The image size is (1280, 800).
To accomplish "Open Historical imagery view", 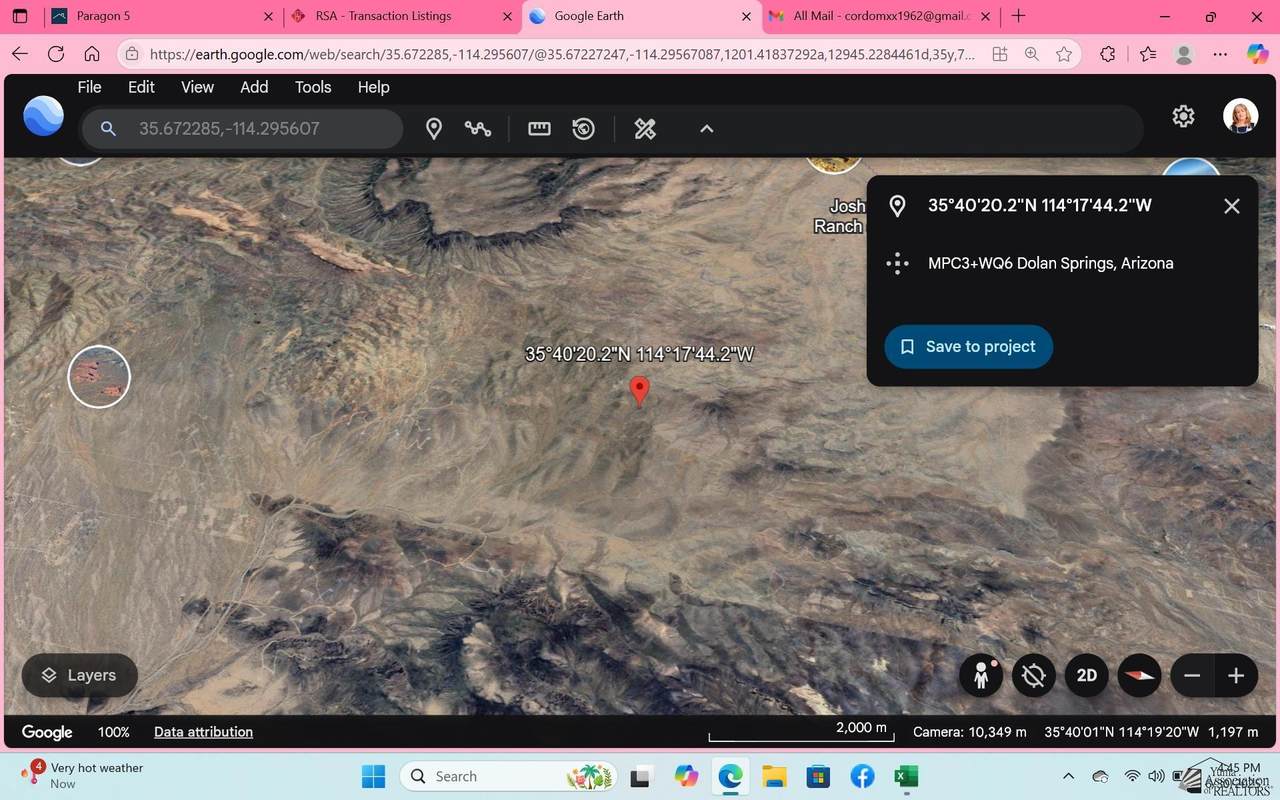I will tap(583, 128).
